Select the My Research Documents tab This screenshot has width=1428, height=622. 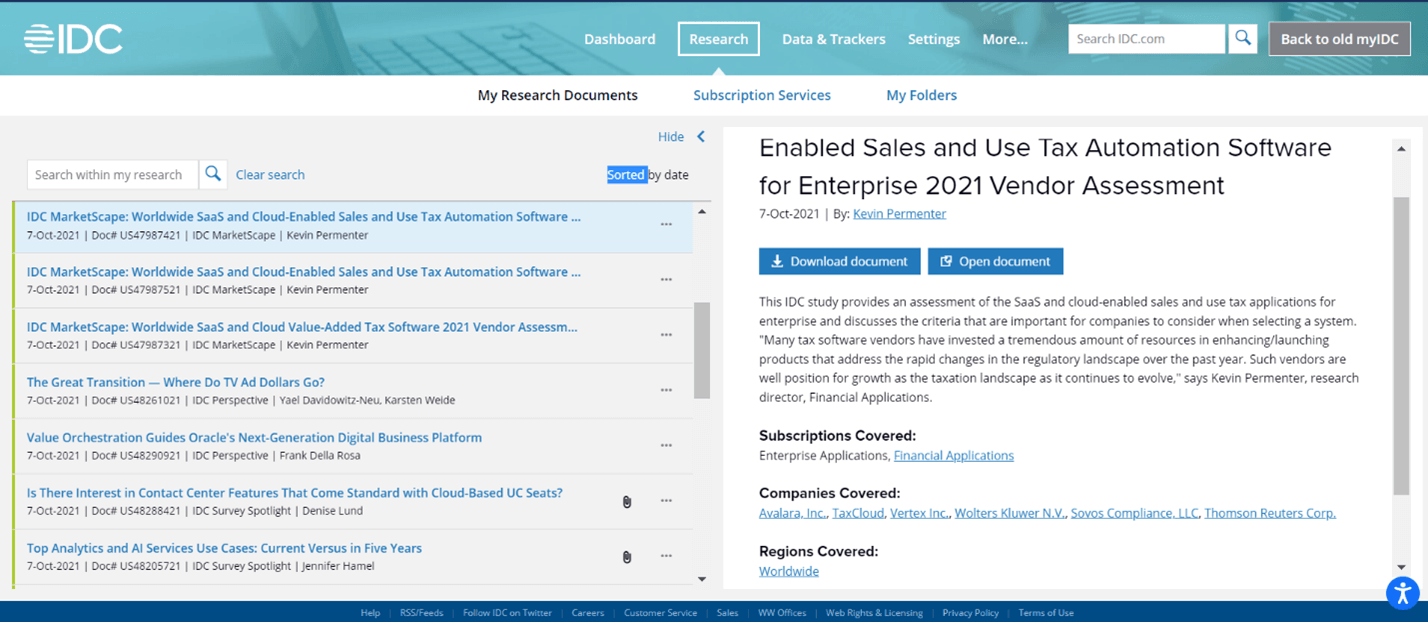(x=558, y=95)
